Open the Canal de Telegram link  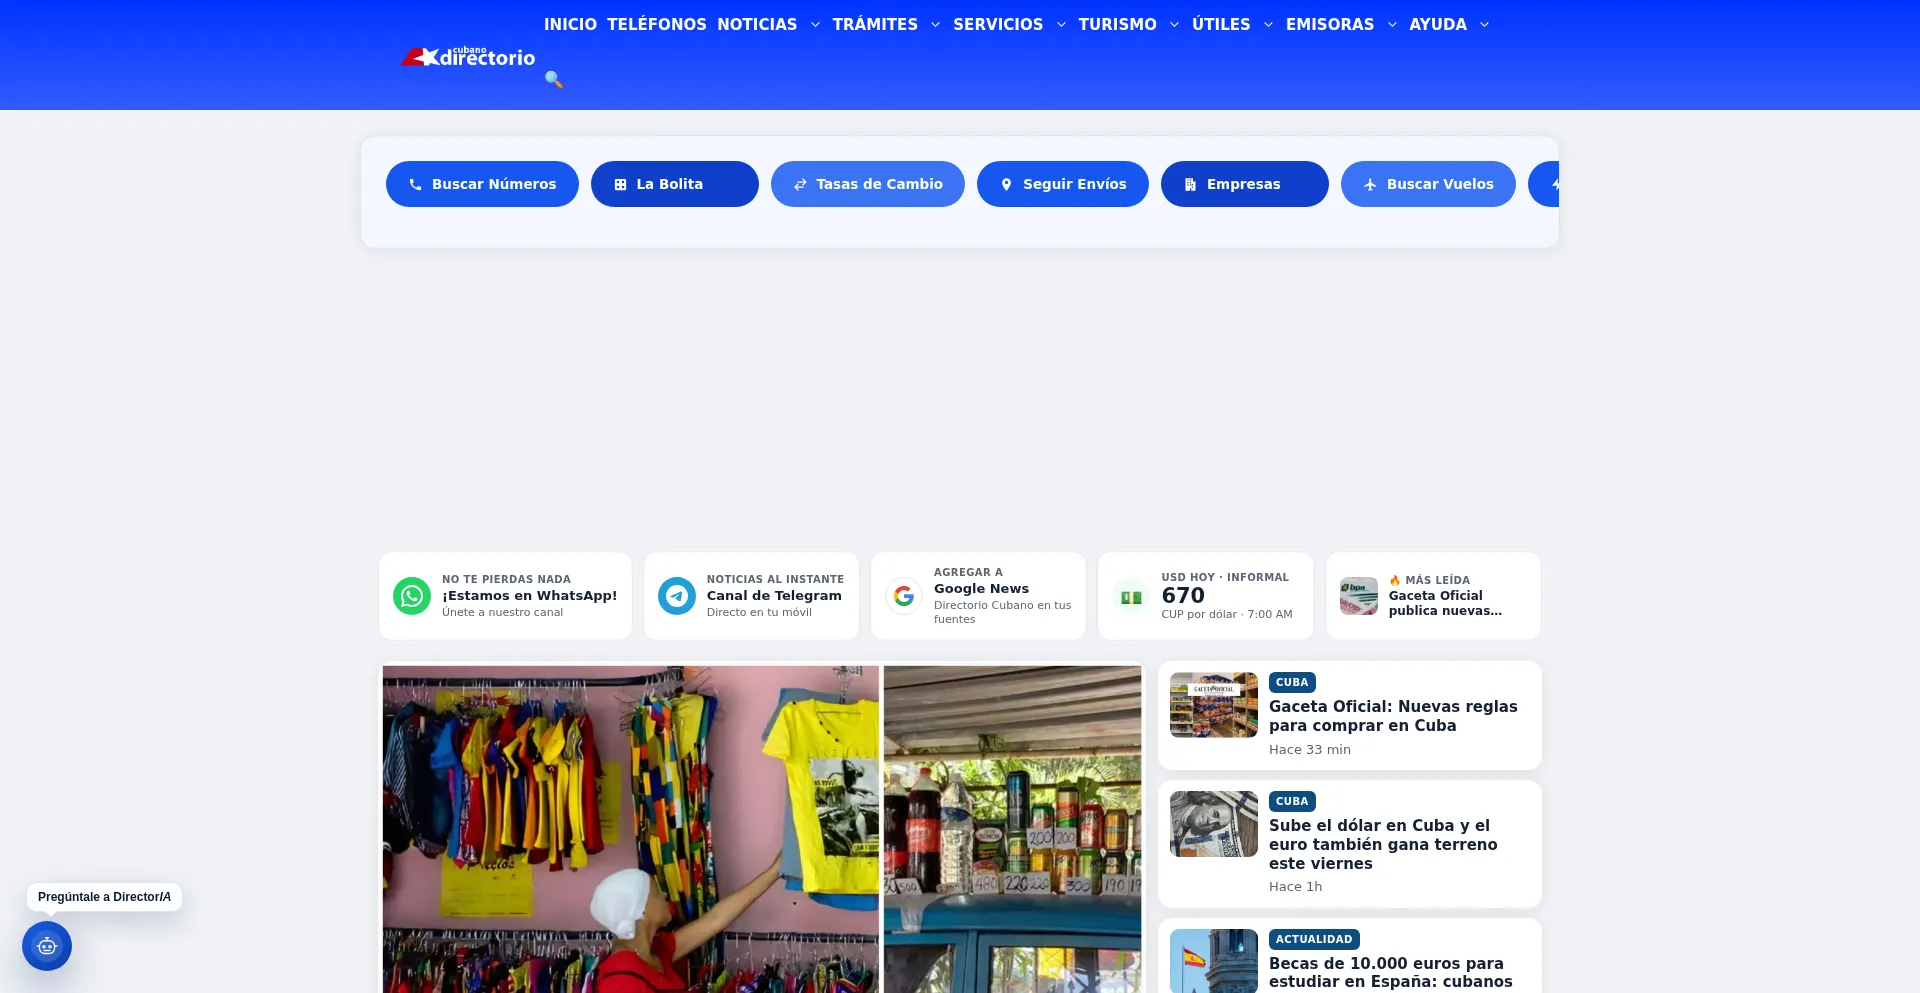click(x=774, y=595)
